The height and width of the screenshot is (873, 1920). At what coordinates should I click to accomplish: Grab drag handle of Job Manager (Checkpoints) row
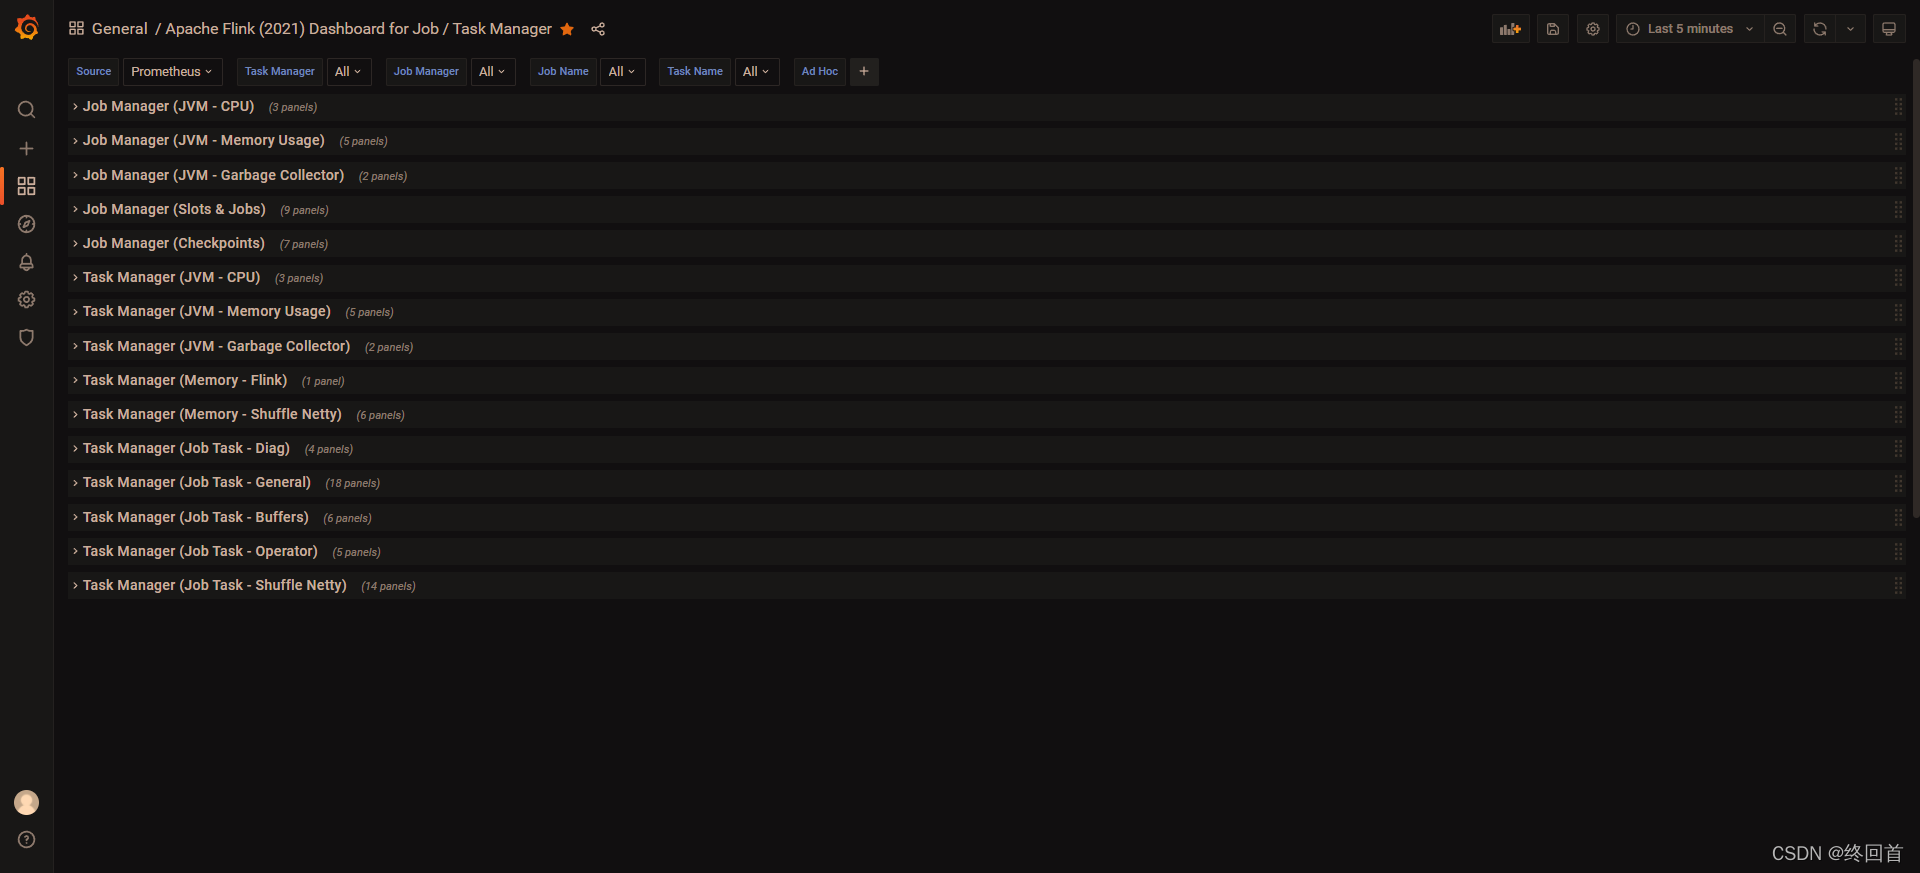1898,244
